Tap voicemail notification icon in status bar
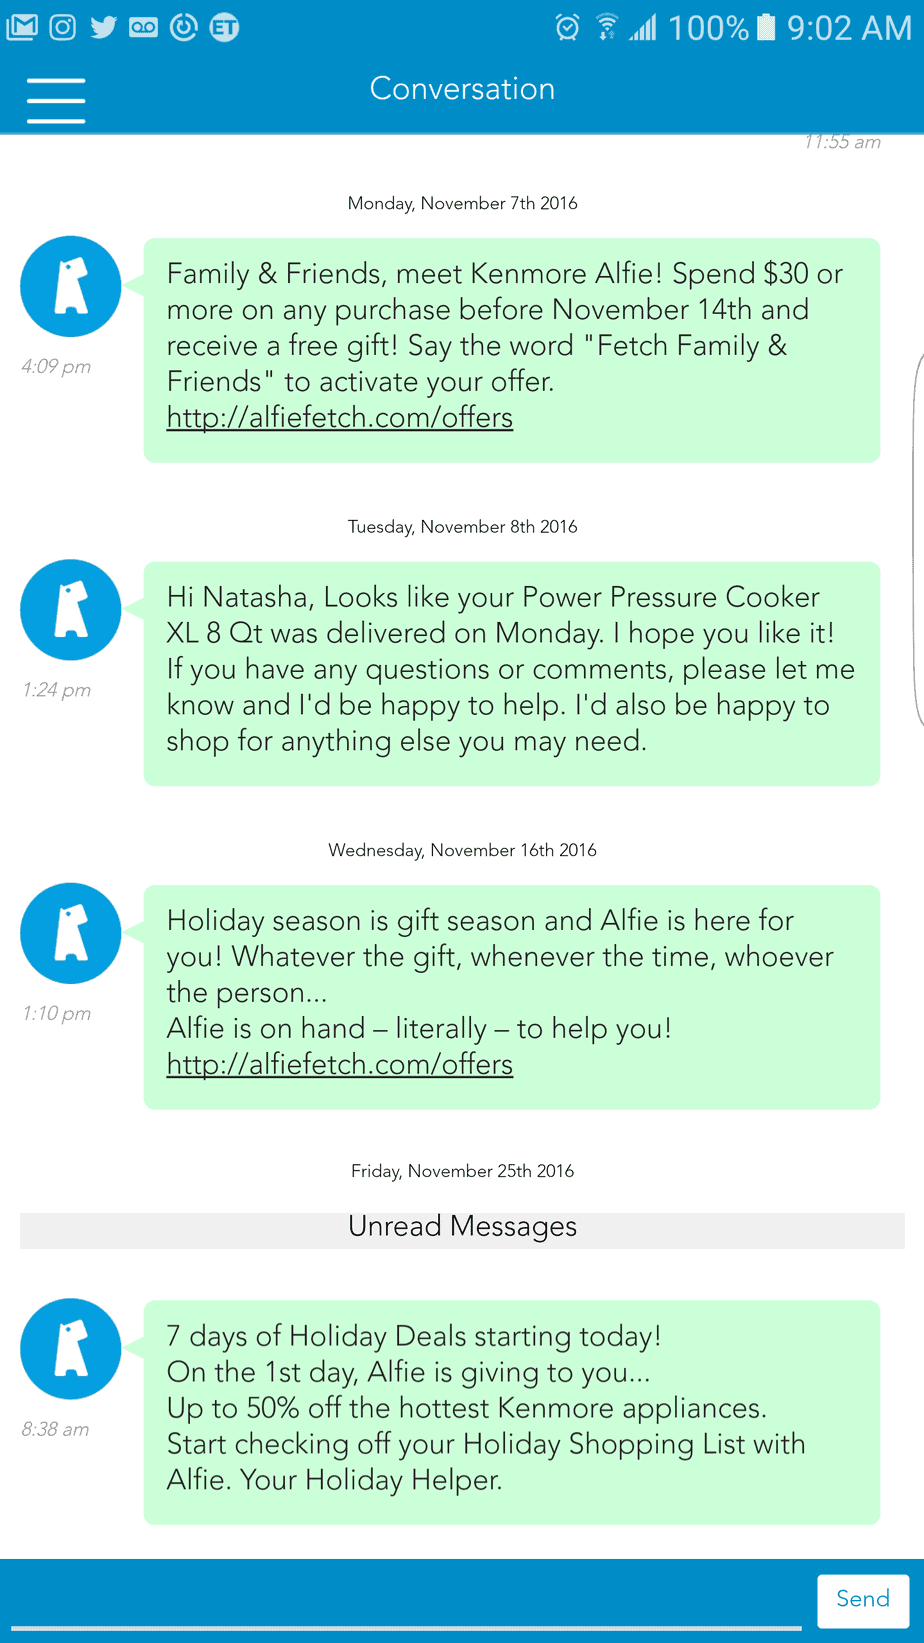Image resolution: width=924 pixels, height=1643 pixels. [143, 27]
